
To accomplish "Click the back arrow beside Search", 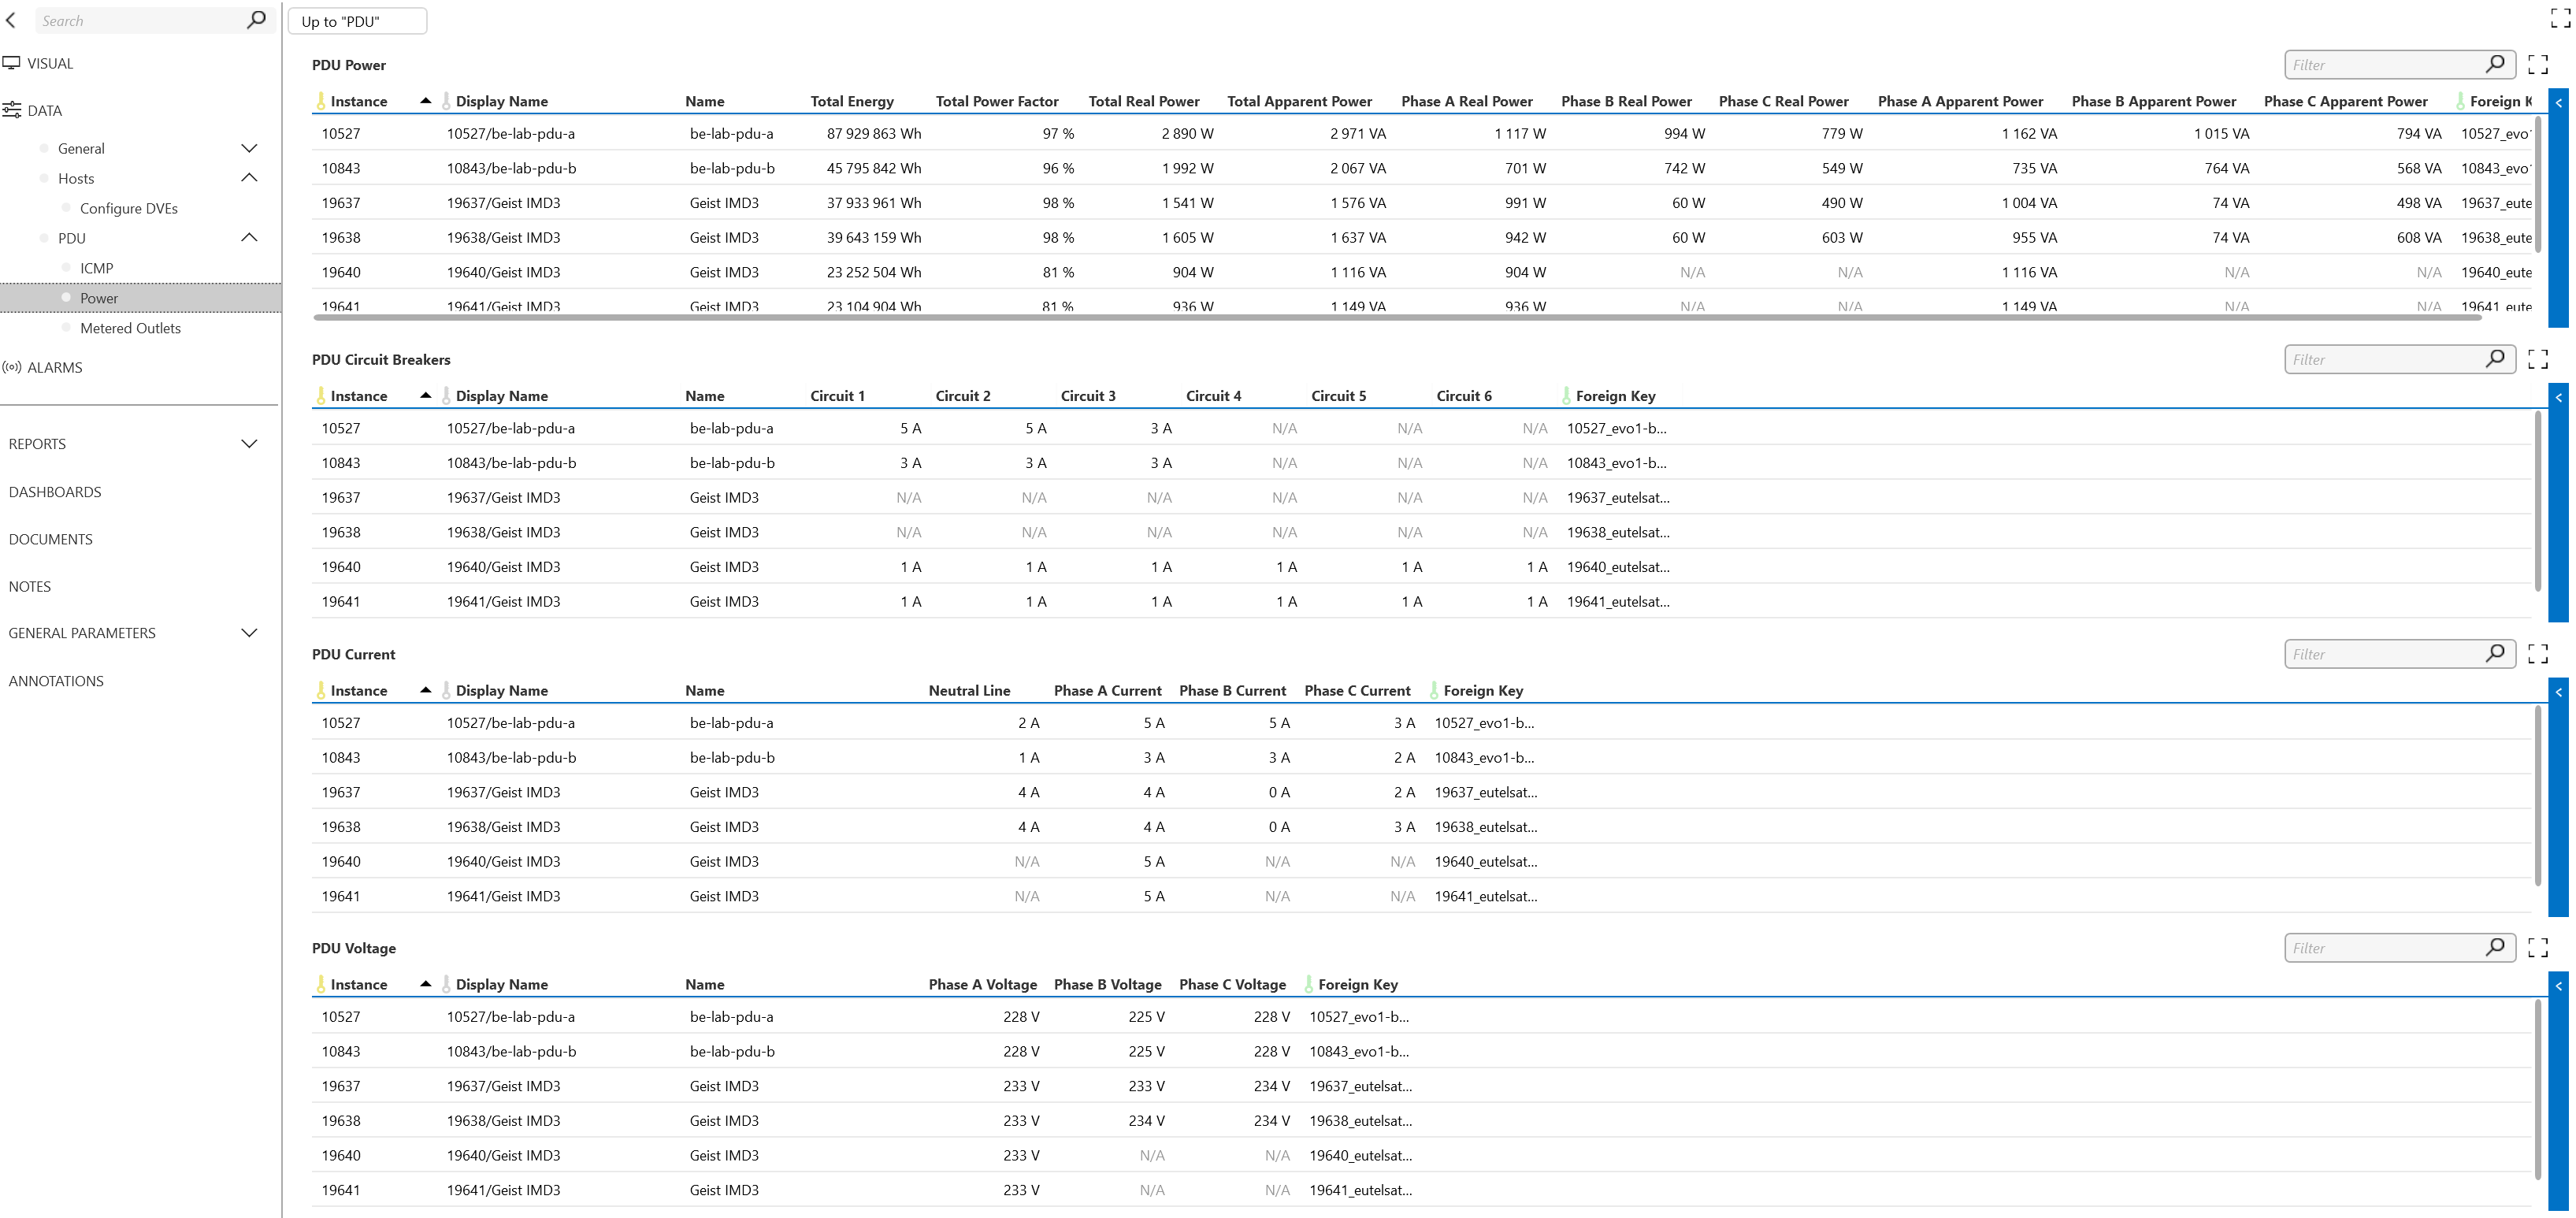I will pyautogui.click(x=11, y=20).
